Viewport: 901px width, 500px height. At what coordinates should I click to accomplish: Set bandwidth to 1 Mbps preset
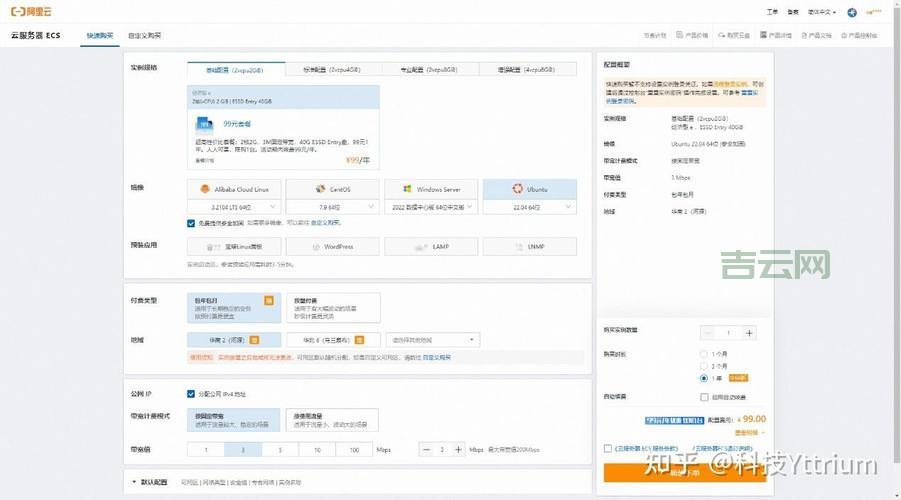(206, 450)
